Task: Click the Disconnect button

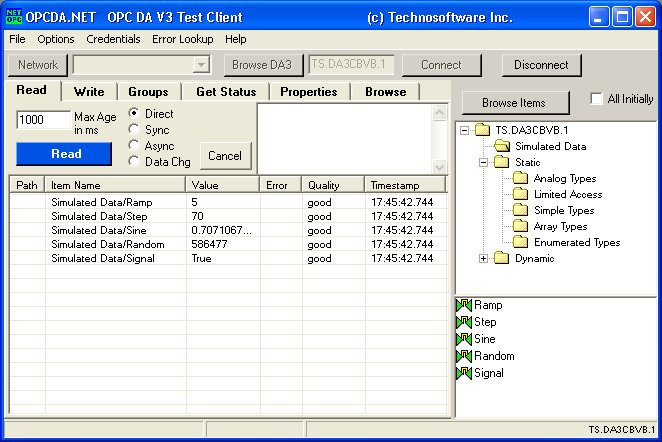Action: coord(541,65)
